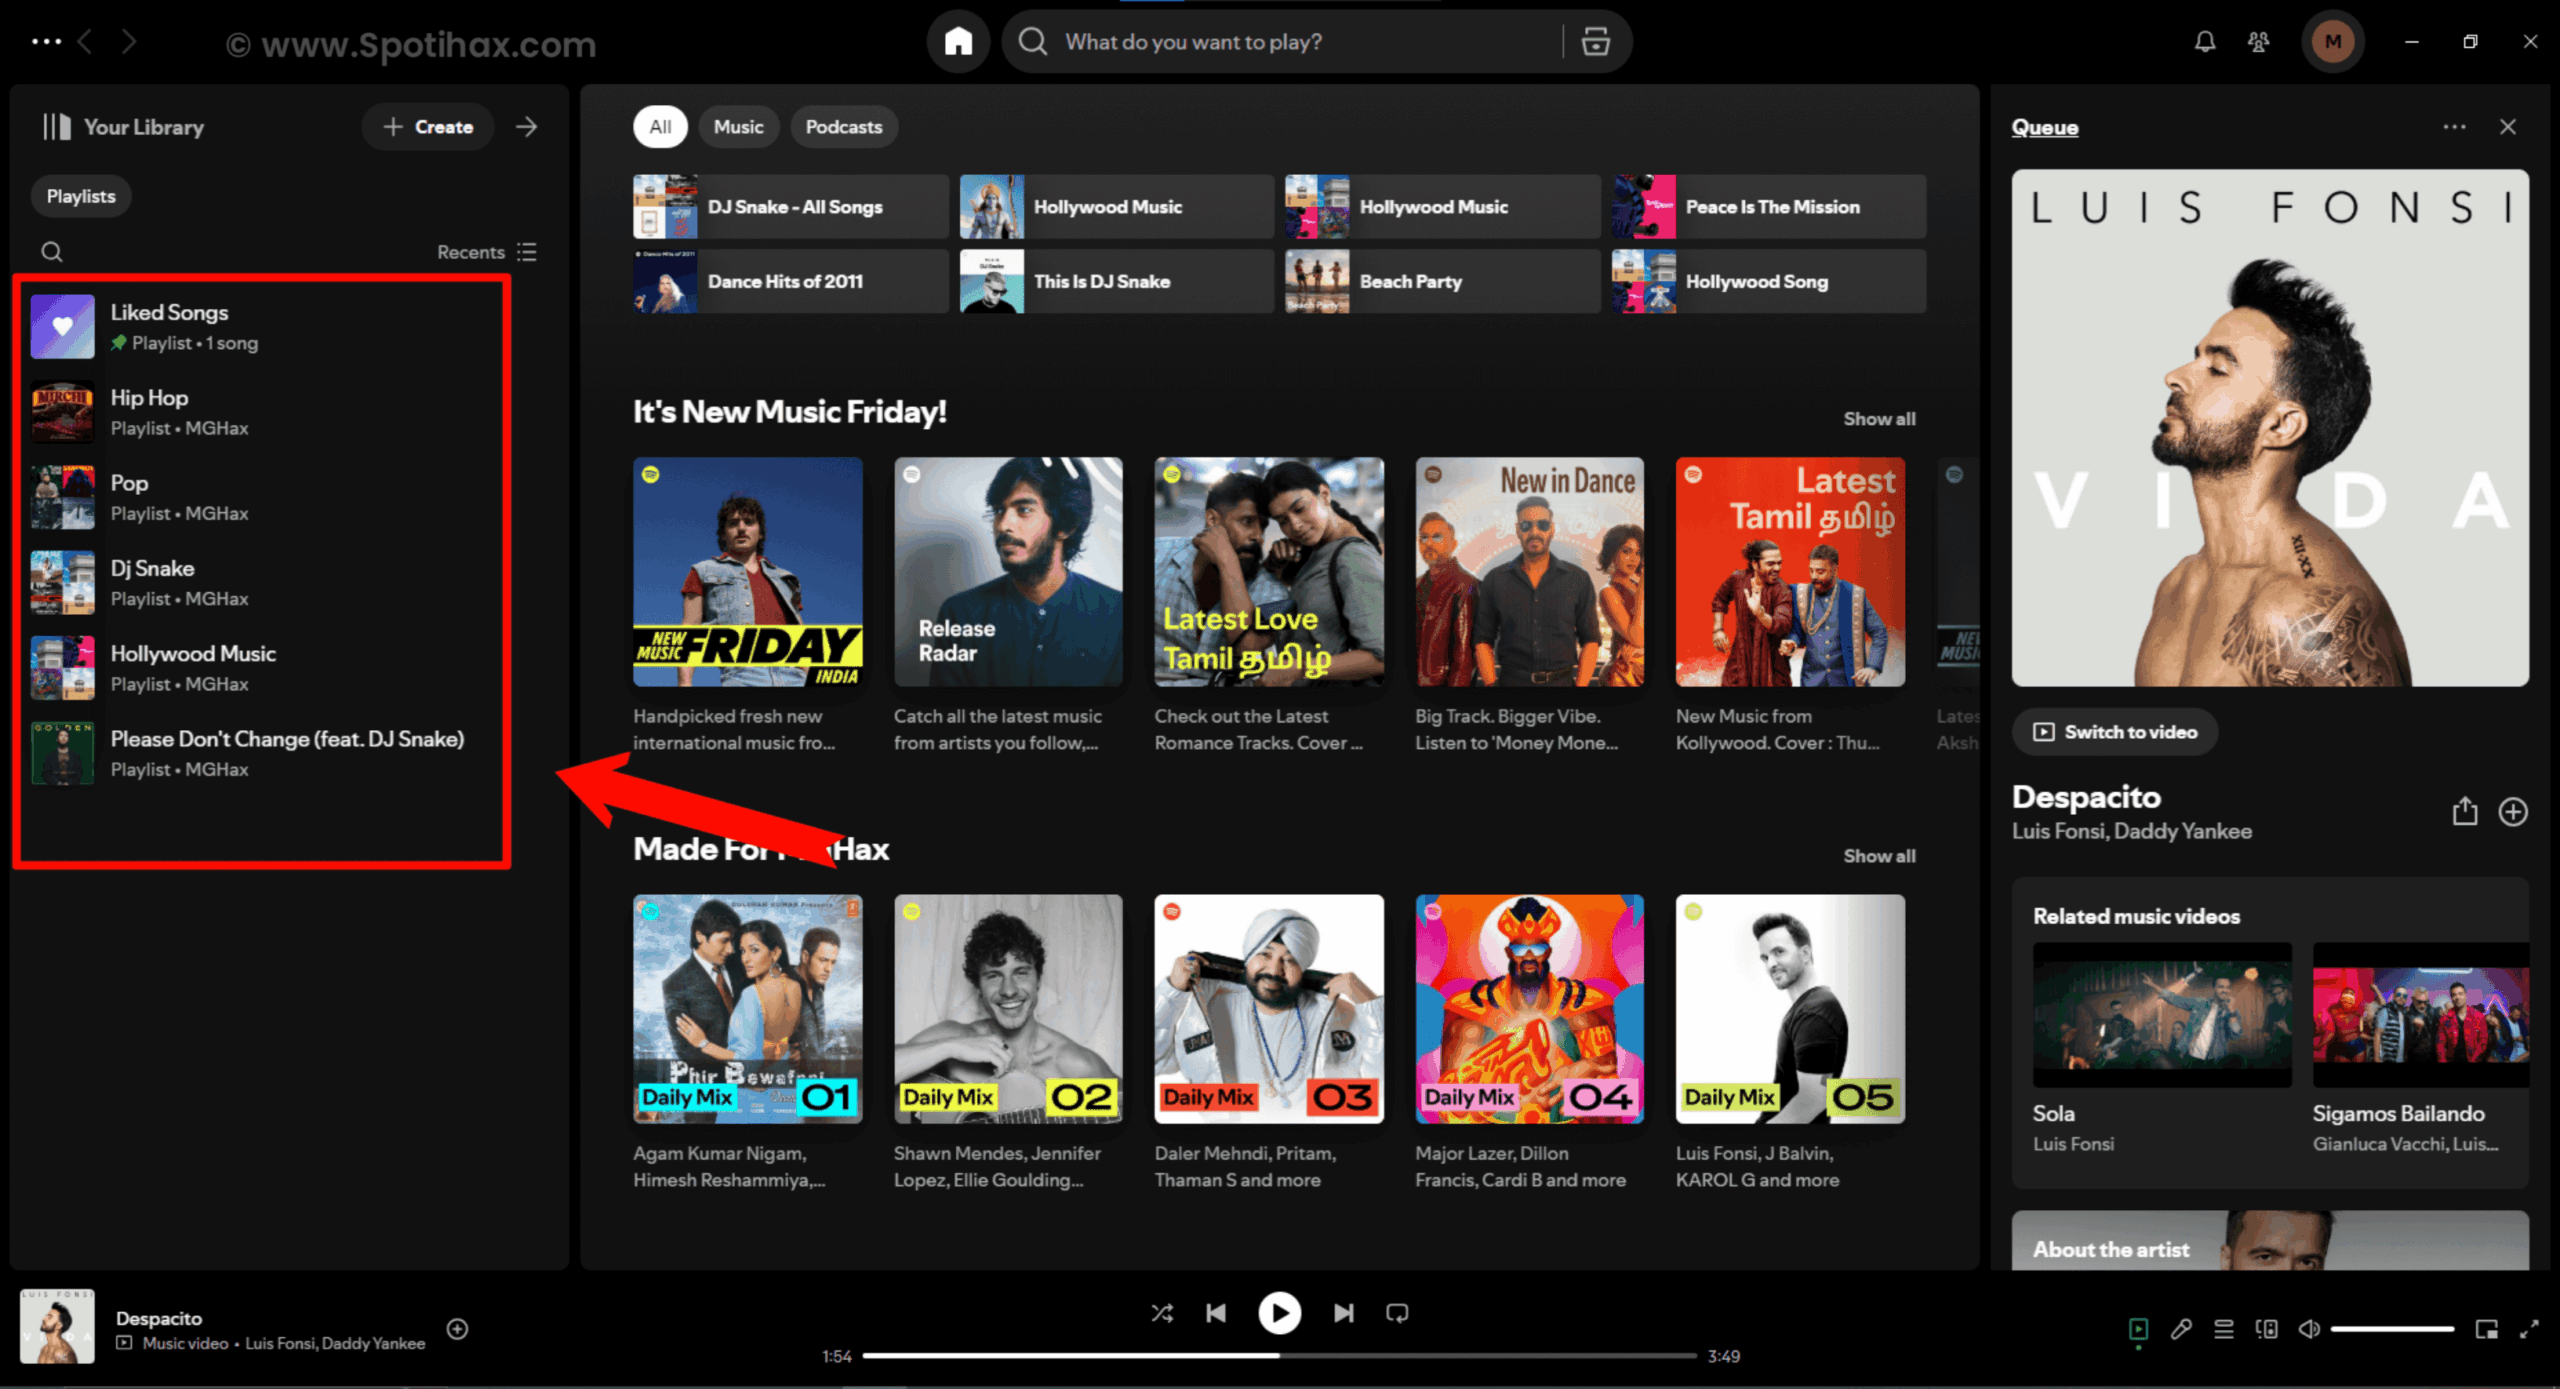Toggle shuffle playback
The image size is (2560, 1389).
(1161, 1313)
